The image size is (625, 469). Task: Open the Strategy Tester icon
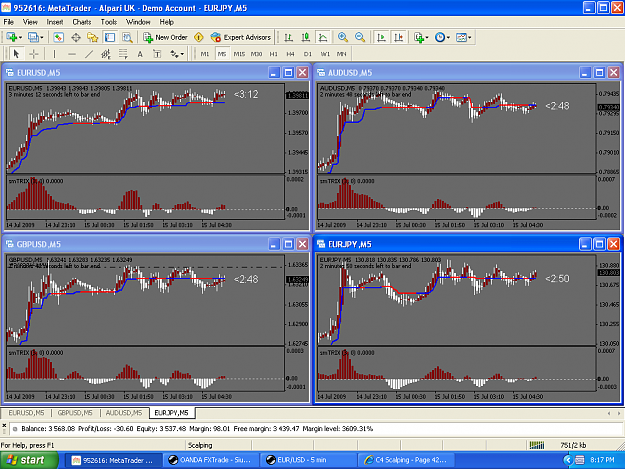coord(127,37)
